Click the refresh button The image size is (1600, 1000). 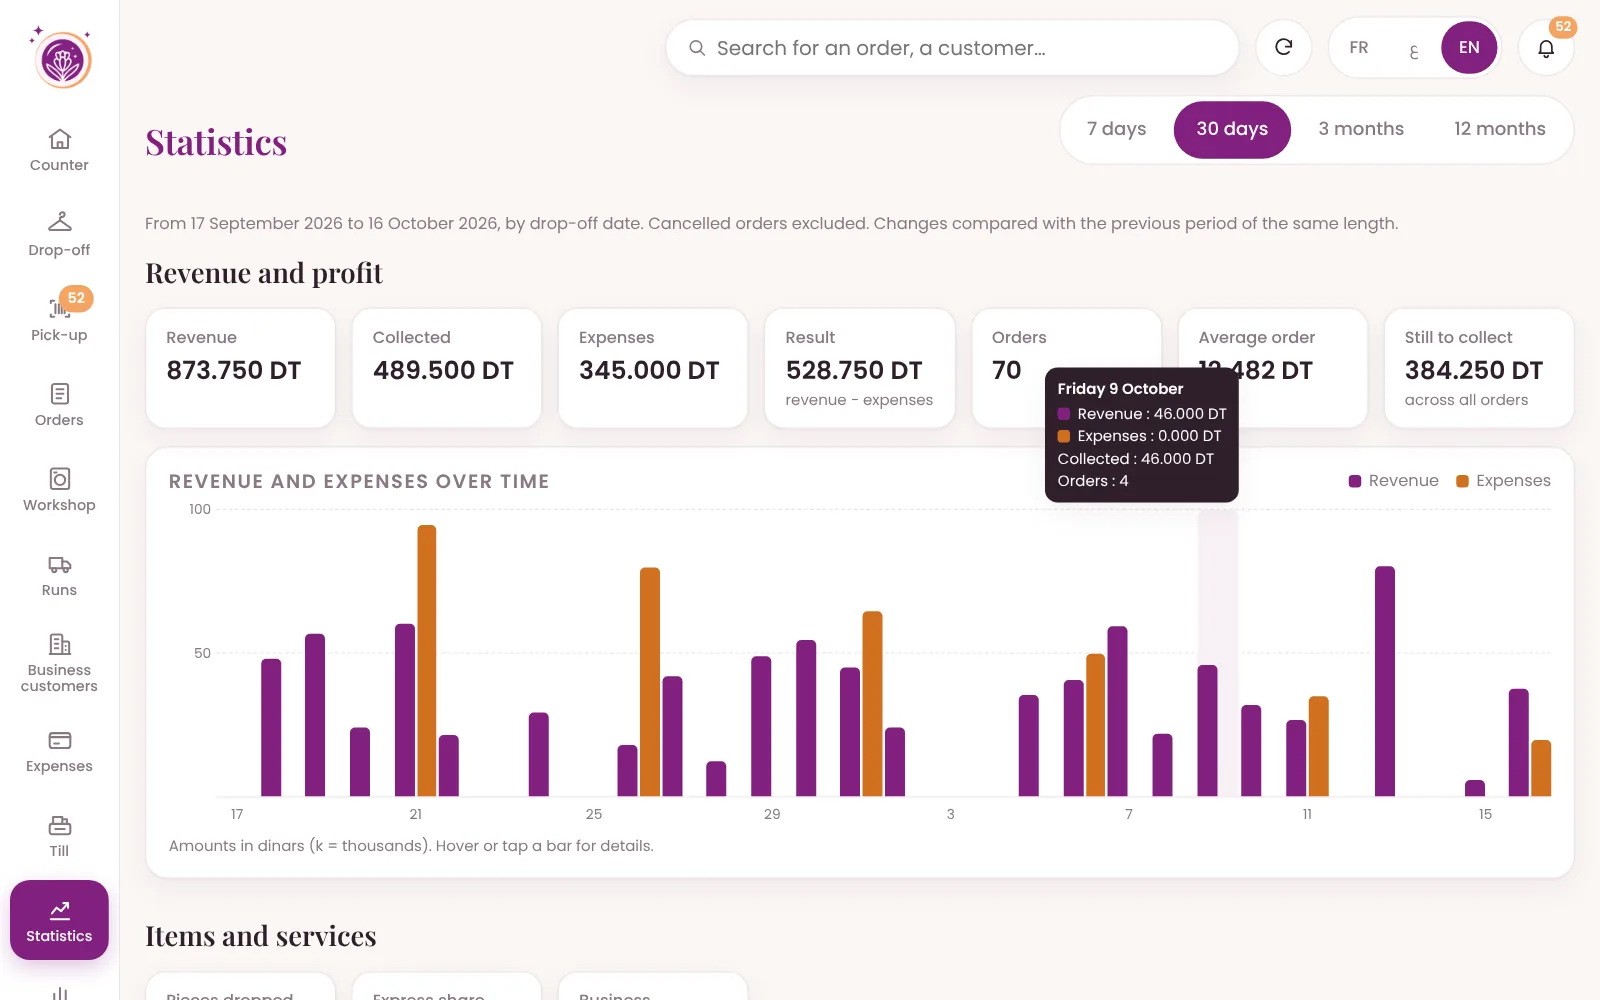click(1284, 47)
